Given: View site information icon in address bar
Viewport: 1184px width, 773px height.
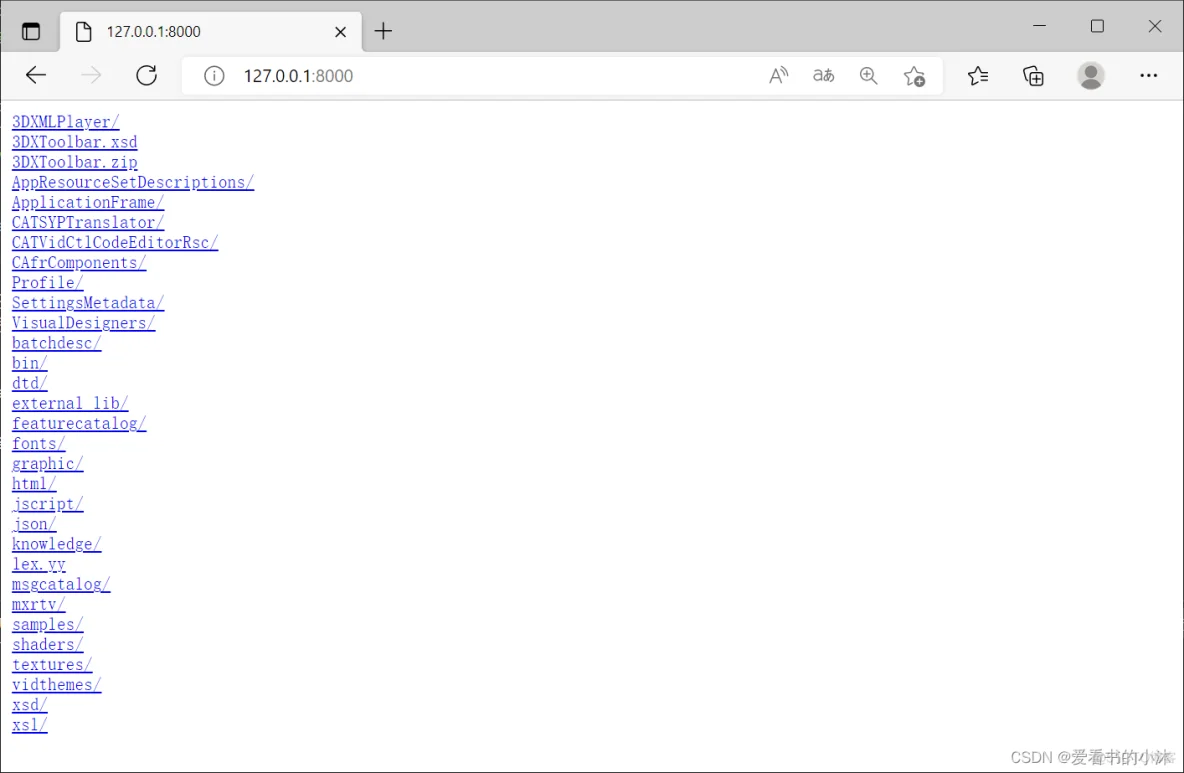Looking at the screenshot, I should (214, 76).
